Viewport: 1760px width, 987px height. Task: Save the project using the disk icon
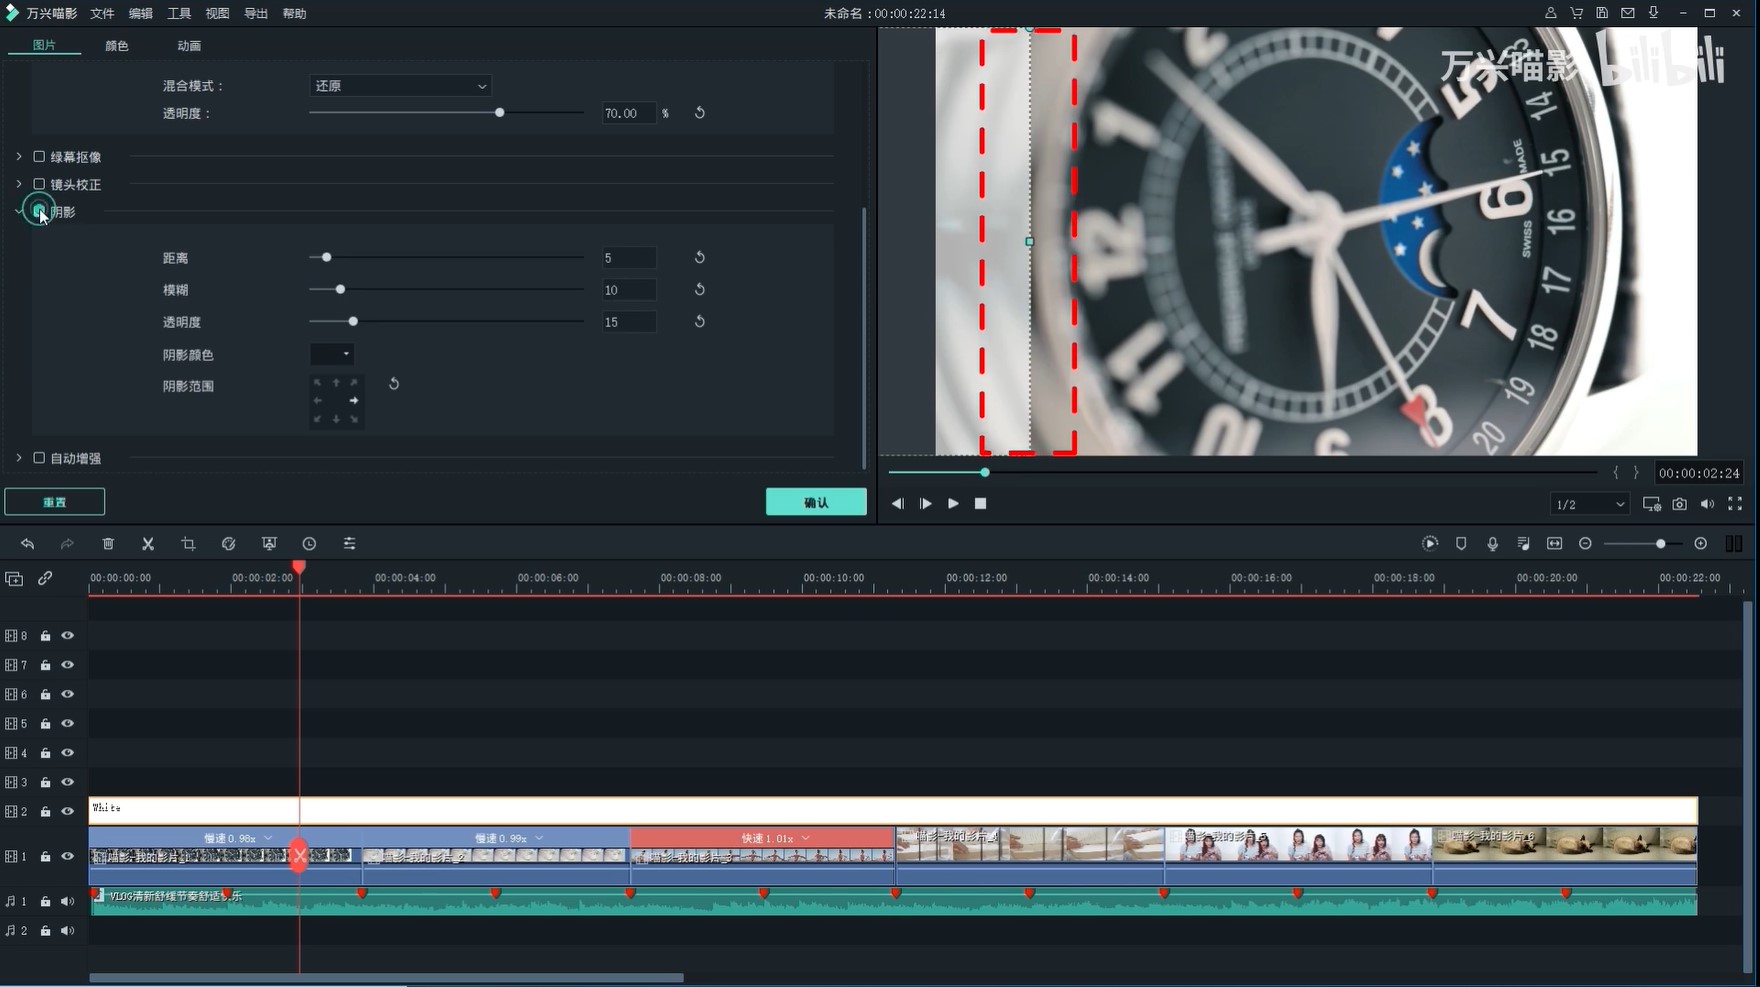point(1602,13)
